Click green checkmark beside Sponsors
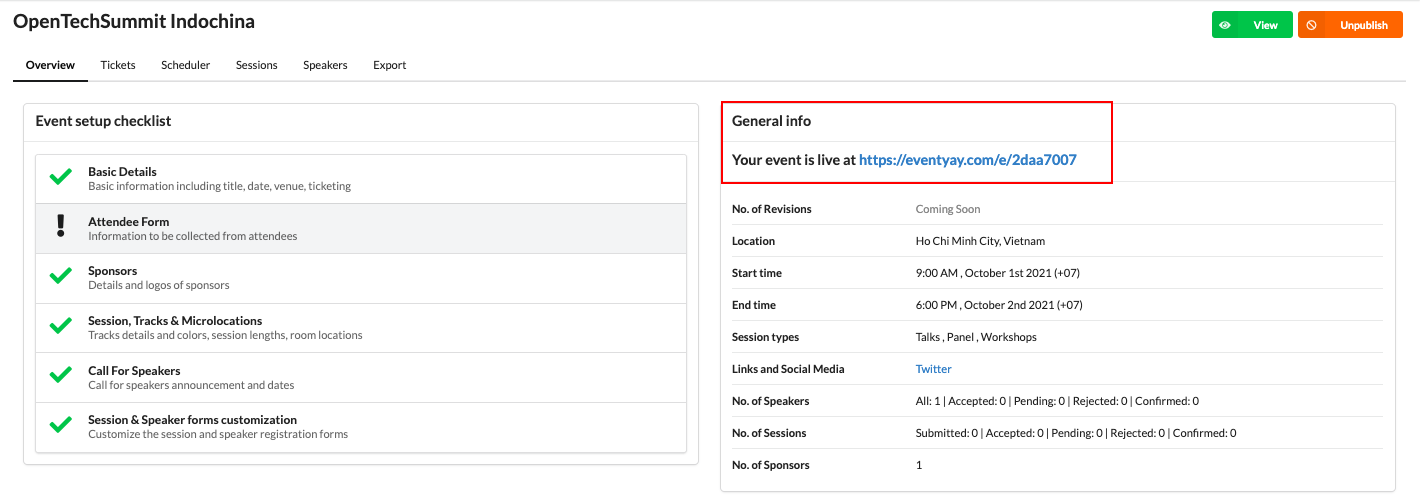Viewport: 1420px width, 497px height. click(x=61, y=276)
